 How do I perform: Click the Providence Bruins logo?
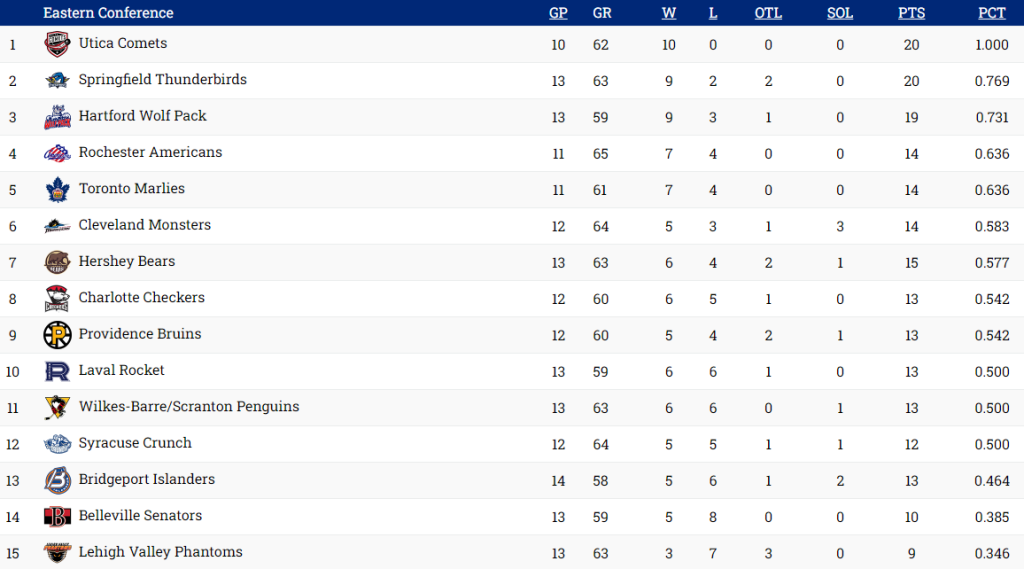(57, 335)
